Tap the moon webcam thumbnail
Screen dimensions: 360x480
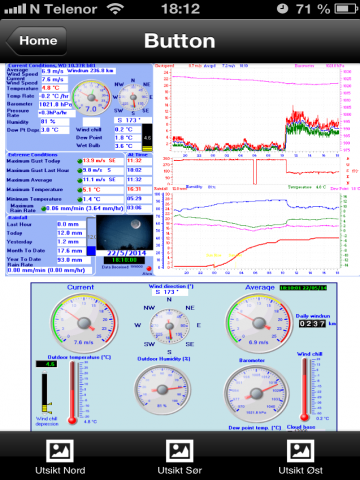pyautogui.click(x=125, y=232)
